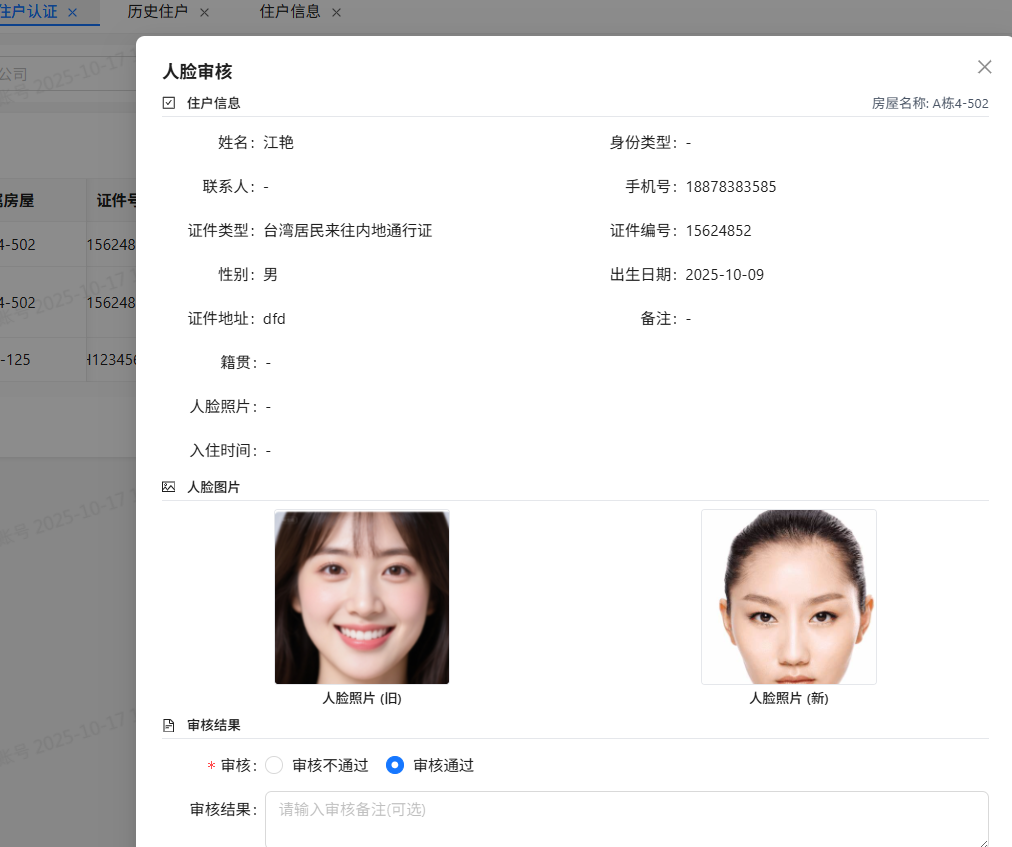Close the 历史住户 tab via its X

(203, 13)
